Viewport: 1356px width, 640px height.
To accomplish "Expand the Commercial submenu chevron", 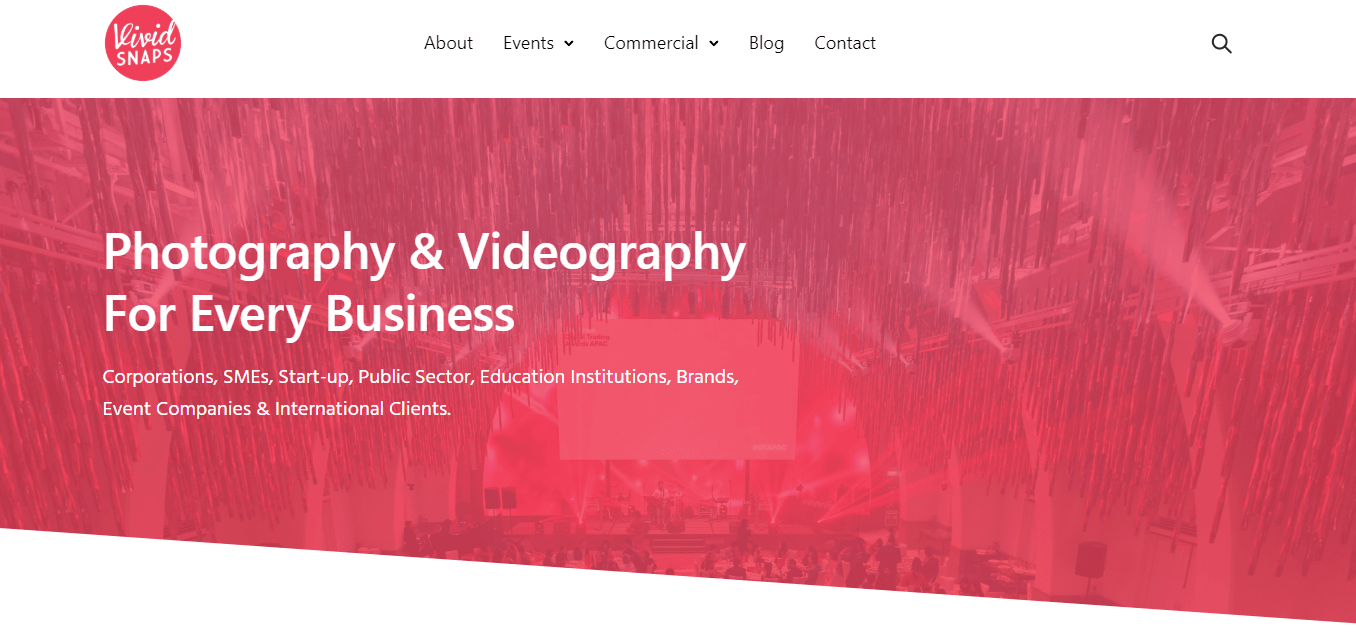I will pyautogui.click(x=714, y=43).
